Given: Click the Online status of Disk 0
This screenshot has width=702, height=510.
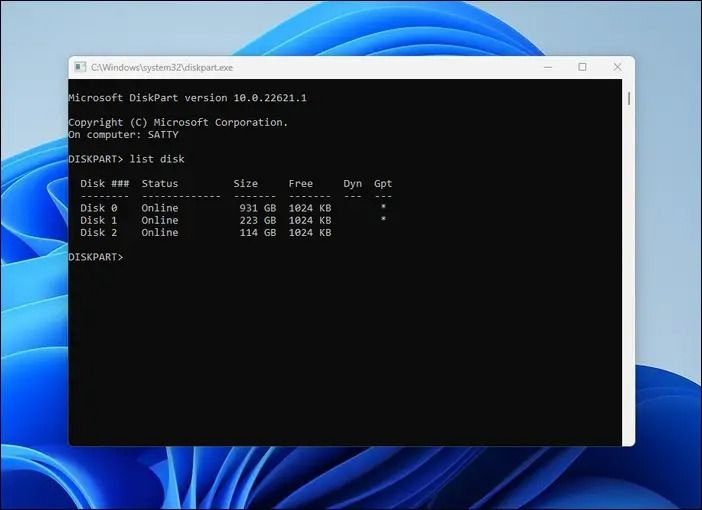Looking at the screenshot, I should coord(160,208).
